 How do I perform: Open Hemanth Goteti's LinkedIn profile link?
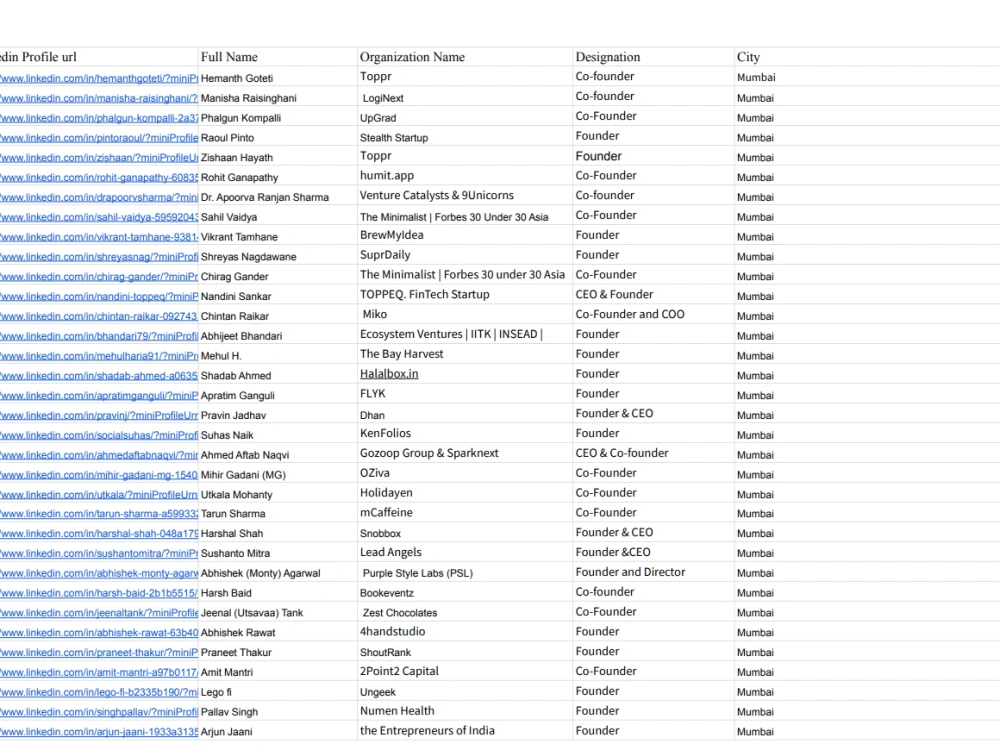point(99,78)
